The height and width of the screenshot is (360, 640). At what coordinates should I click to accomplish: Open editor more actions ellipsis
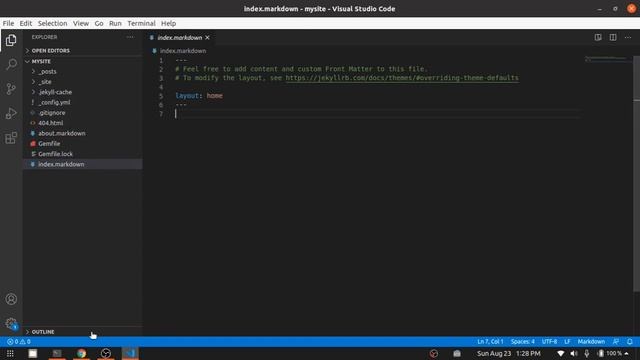[628, 37]
